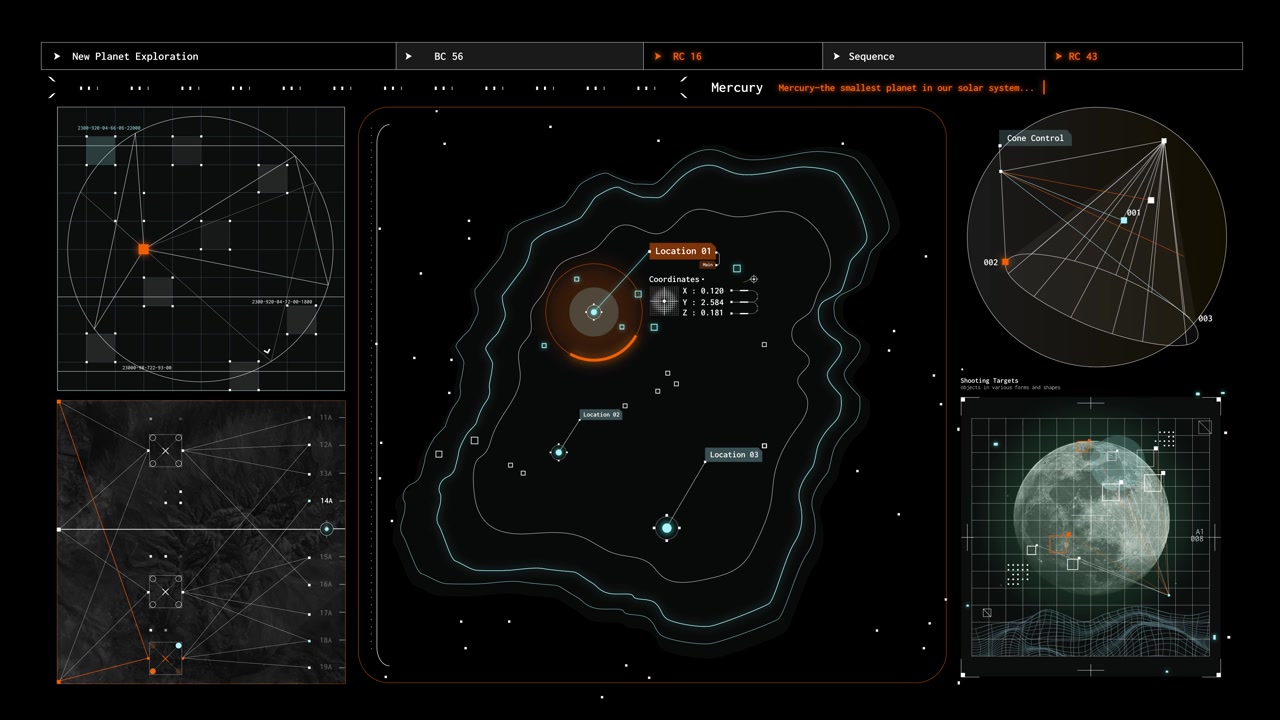
Task: Click the crossed square icon at moon panel top-right
Action: 1204,427
